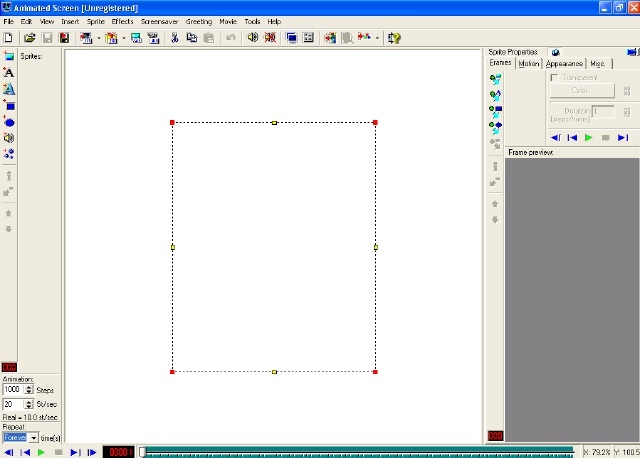This screenshot has width=640, height=458.
Task: Insert image sprite from left toolbar
Action: tap(9, 56)
